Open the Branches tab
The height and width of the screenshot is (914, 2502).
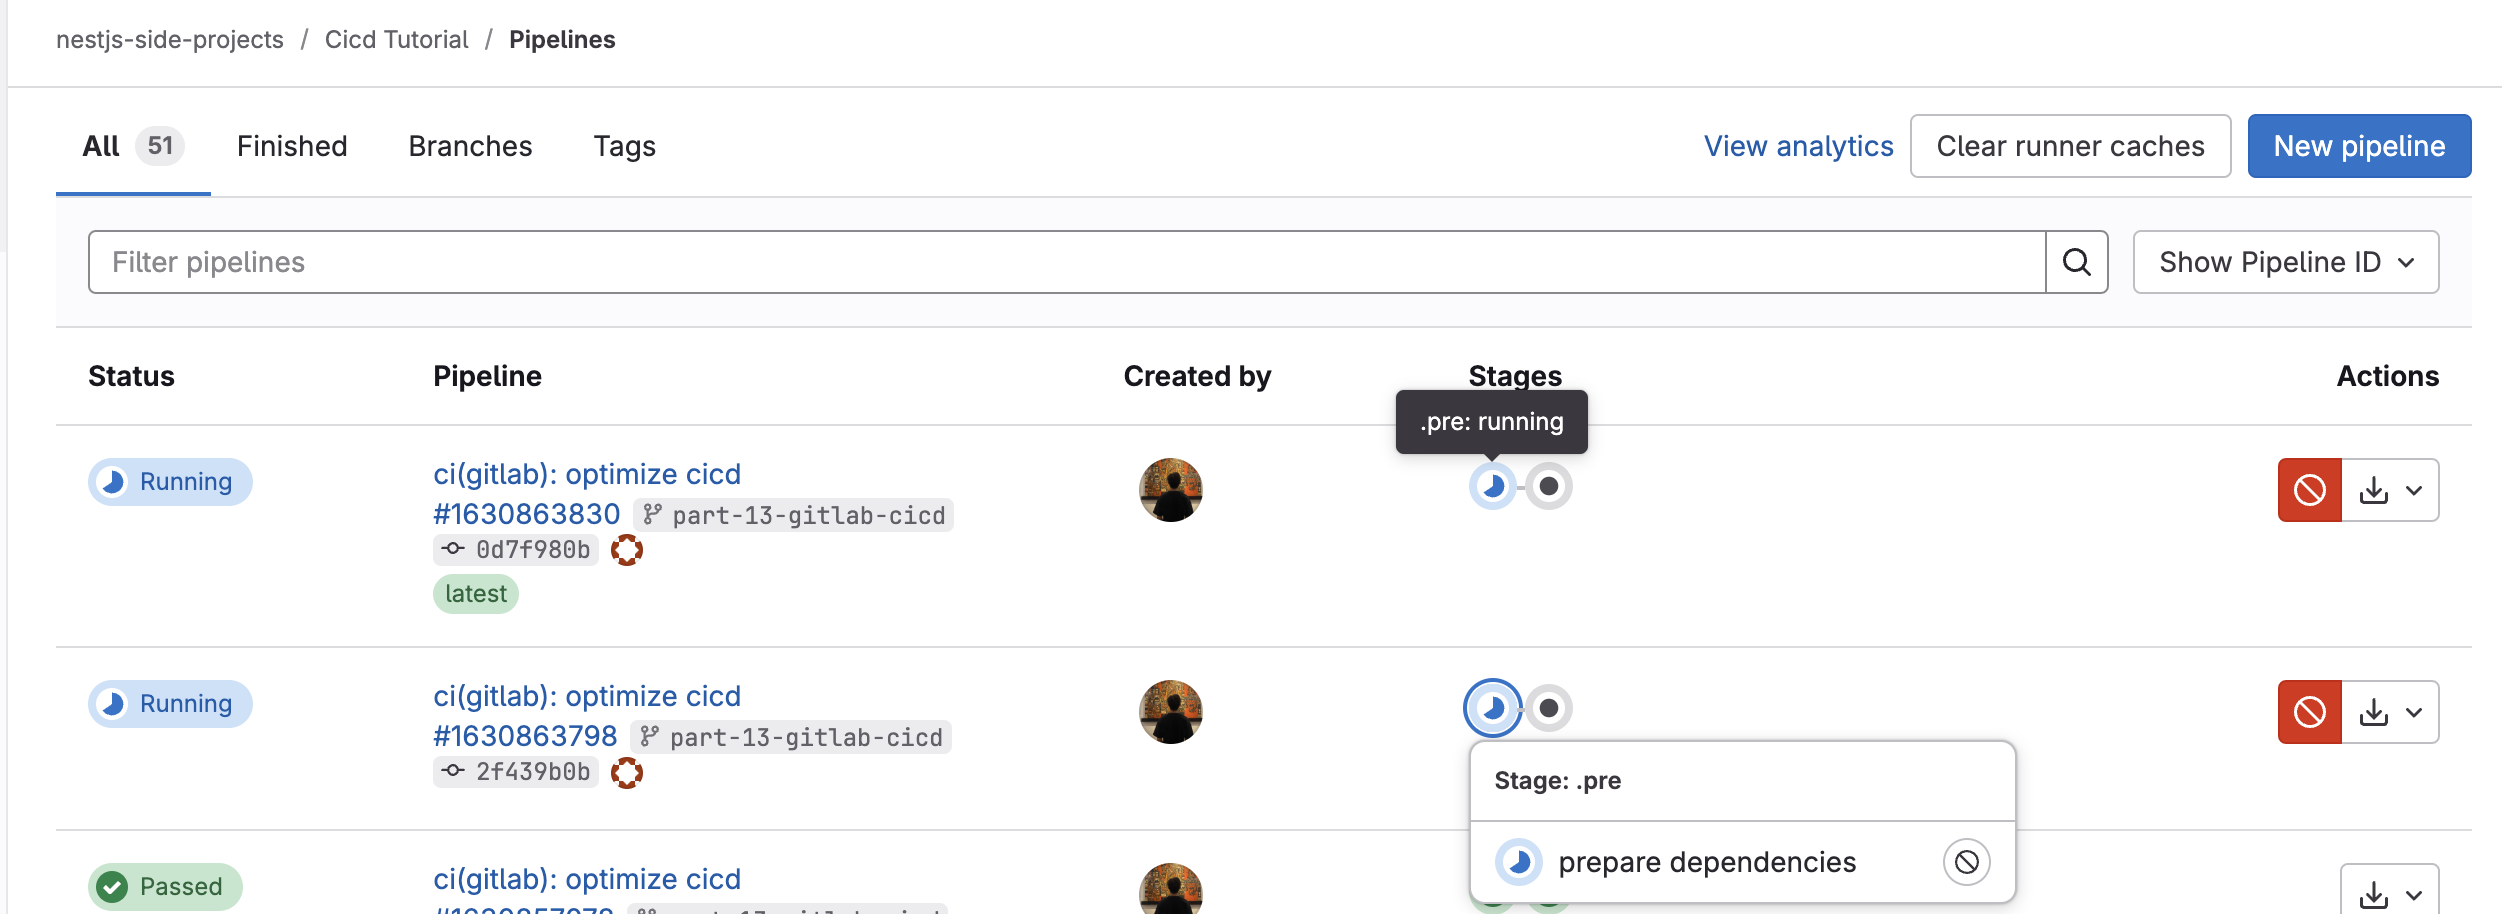point(470,146)
